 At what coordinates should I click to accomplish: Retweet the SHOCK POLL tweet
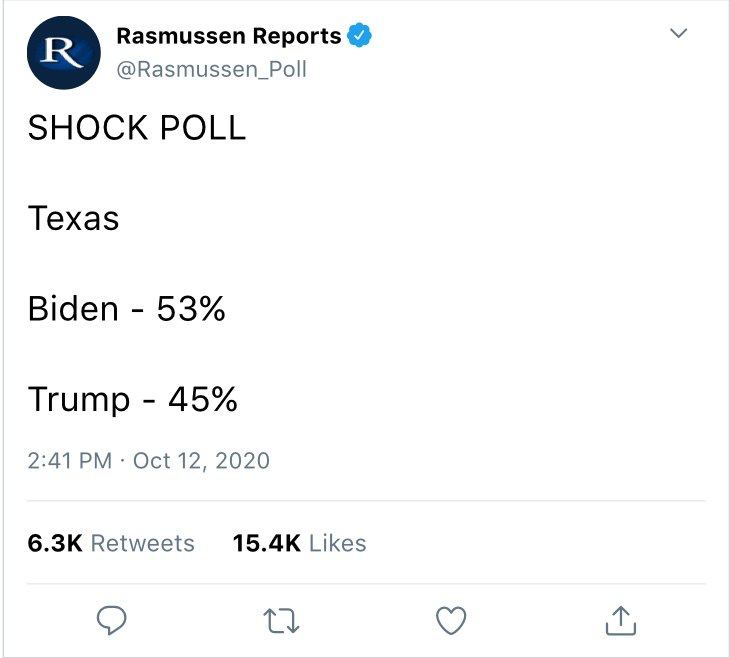click(282, 620)
